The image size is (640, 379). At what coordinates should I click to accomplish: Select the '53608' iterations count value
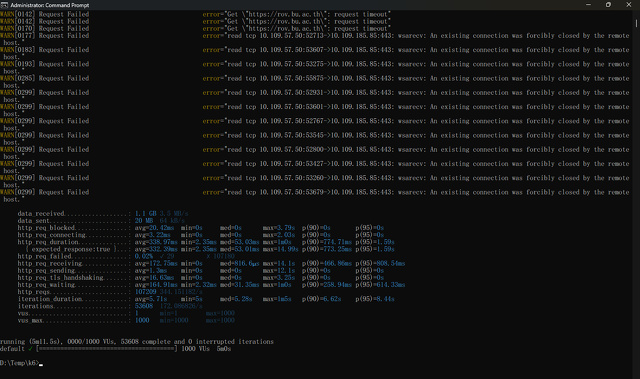click(144, 306)
